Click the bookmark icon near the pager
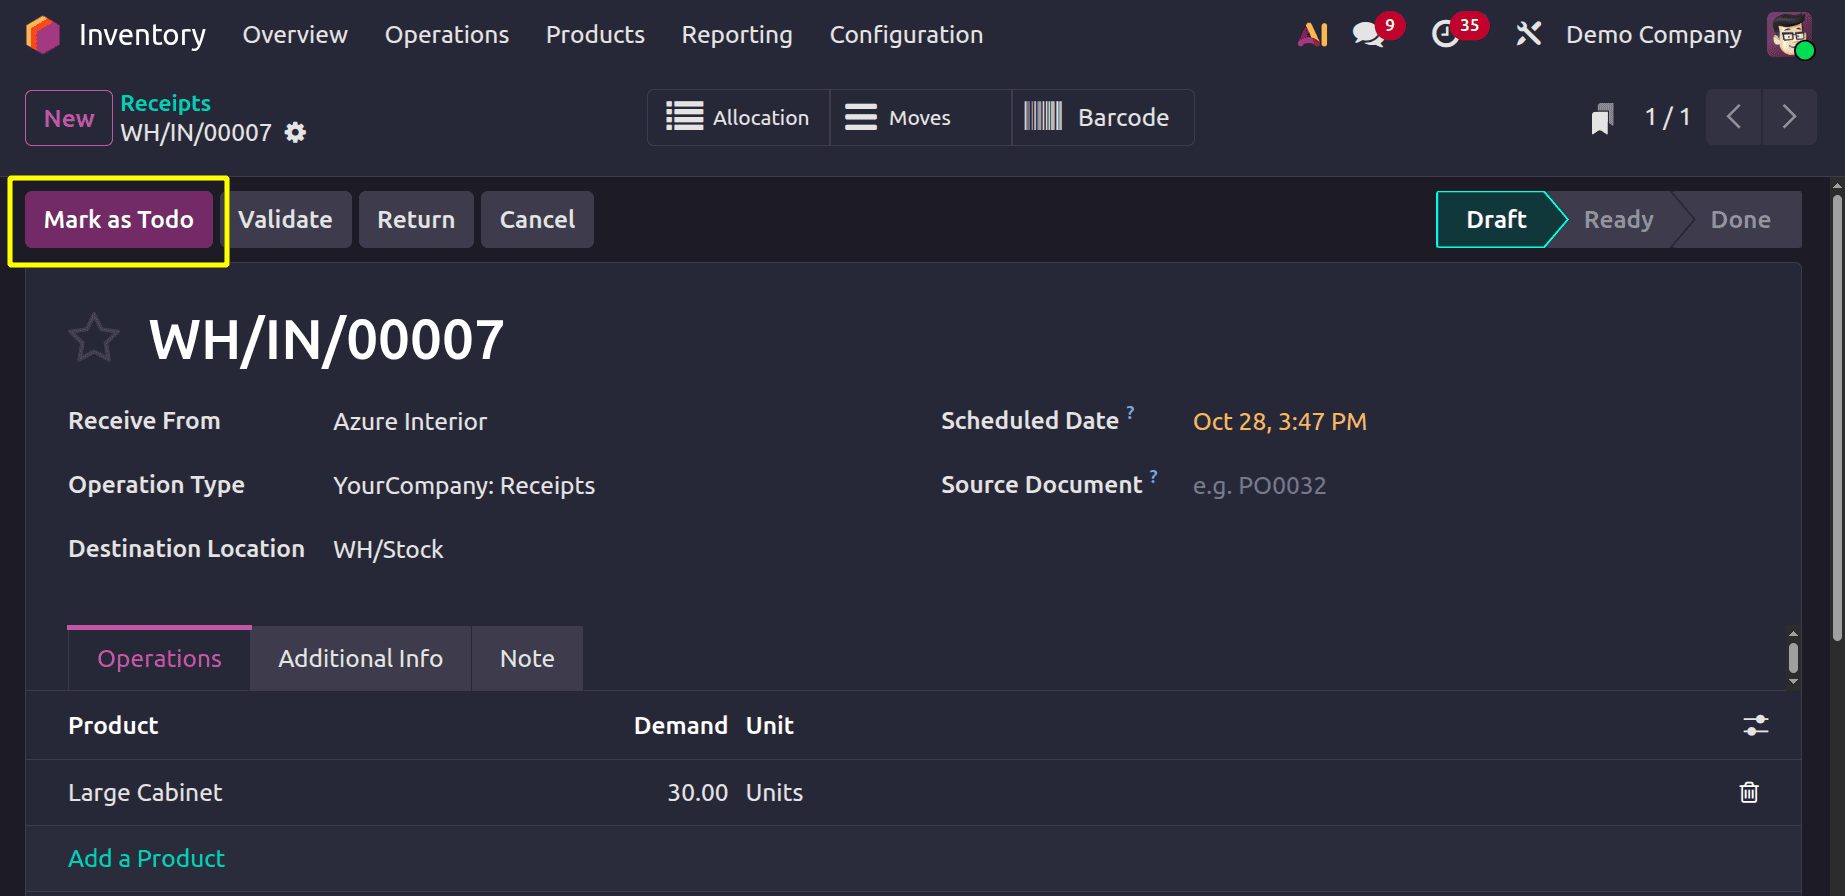The width and height of the screenshot is (1845, 896). click(x=1602, y=118)
